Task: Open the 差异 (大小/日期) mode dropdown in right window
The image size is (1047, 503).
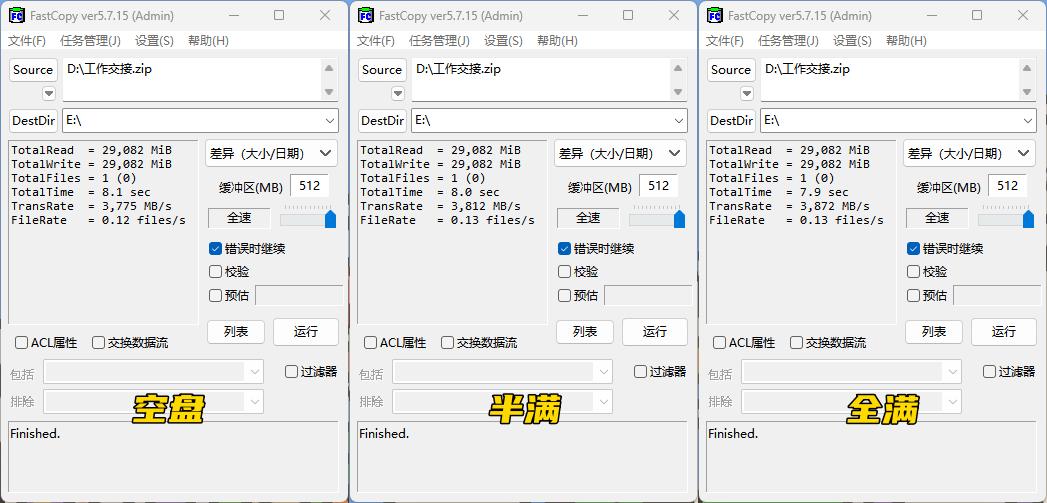Action: [970, 154]
